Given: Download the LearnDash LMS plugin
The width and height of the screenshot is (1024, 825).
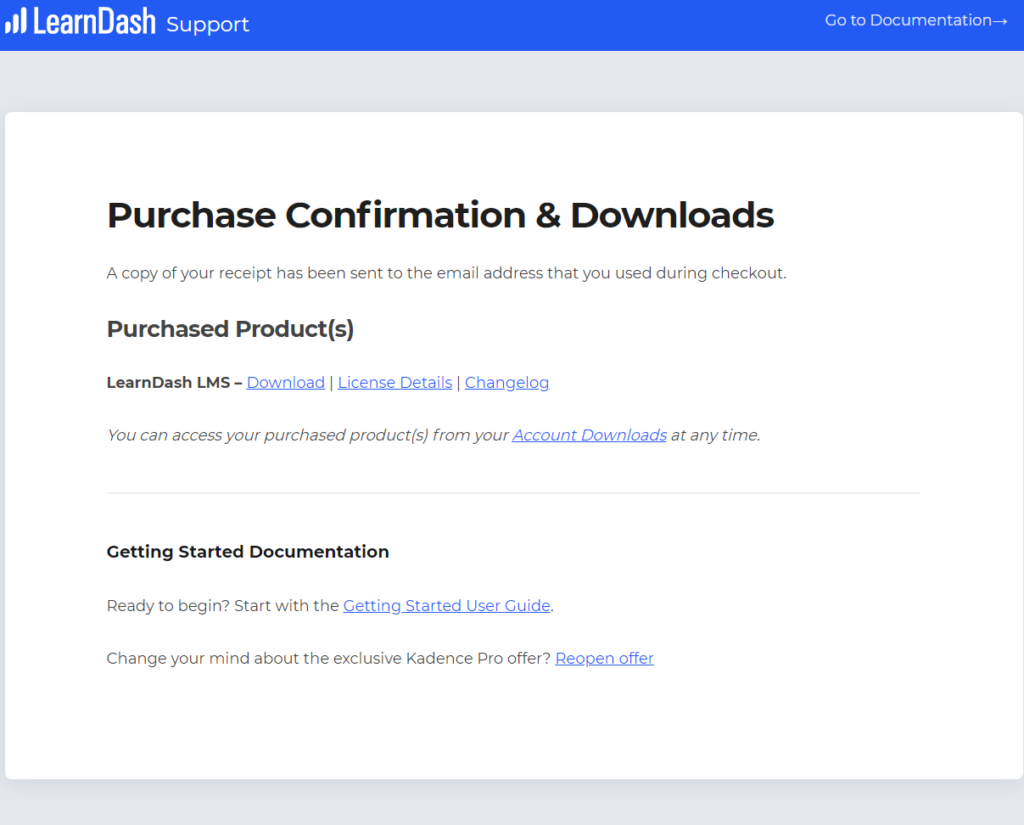Looking at the screenshot, I should coord(285,382).
